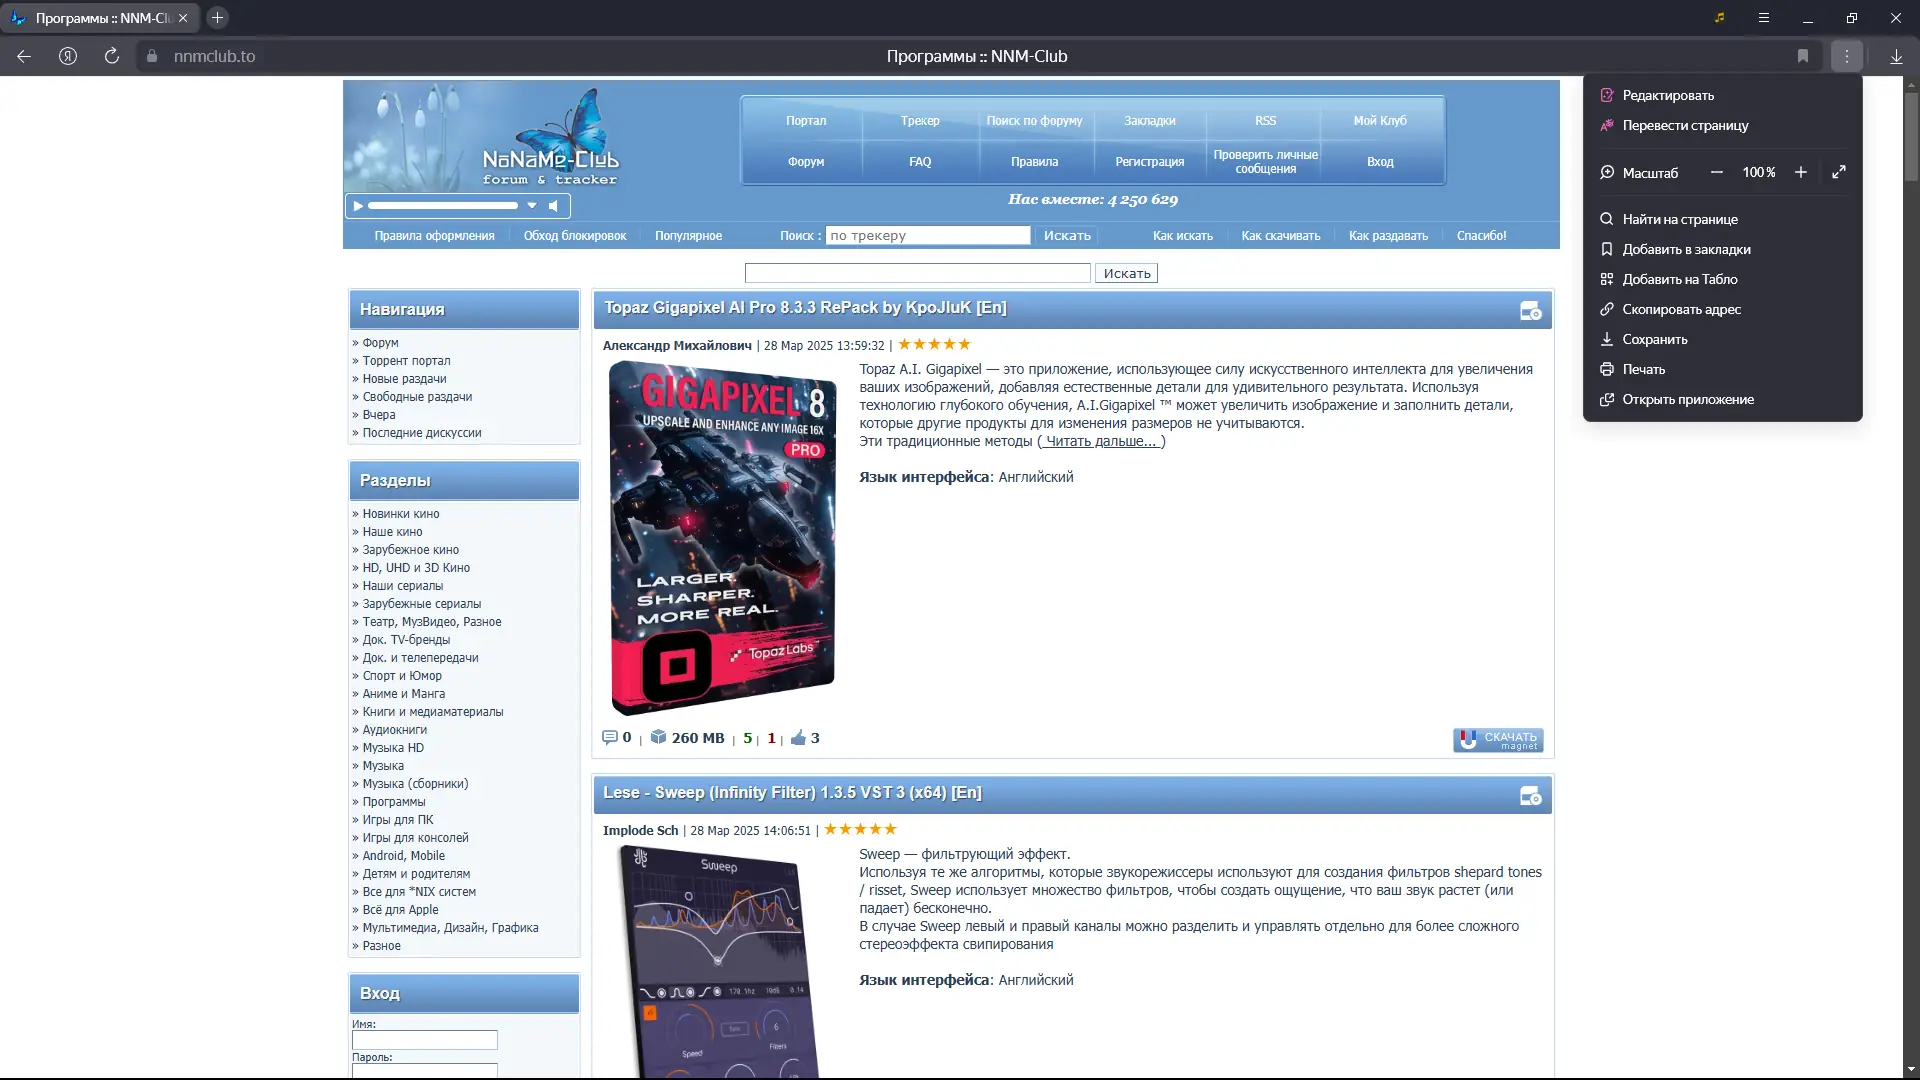Image resolution: width=1920 pixels, height=1080 pixels.
Task: Choose 'Найти на странице' from the menu
Action: tap(1679, 220)
